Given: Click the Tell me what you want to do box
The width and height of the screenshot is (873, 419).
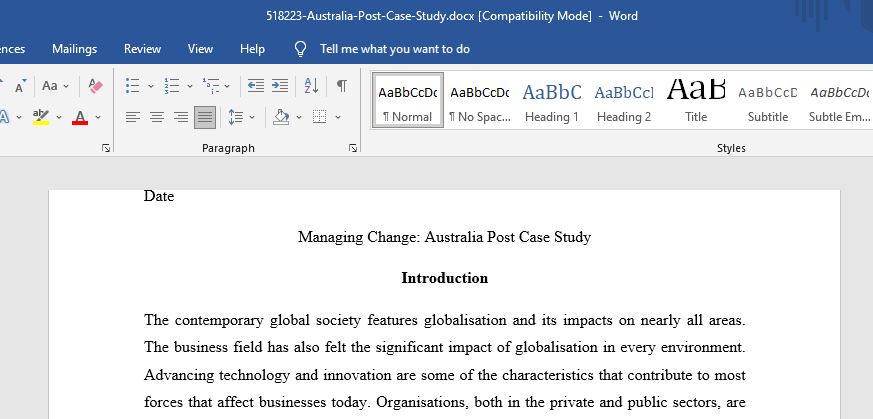Looking at the screenshot, I should coord(395,49).
